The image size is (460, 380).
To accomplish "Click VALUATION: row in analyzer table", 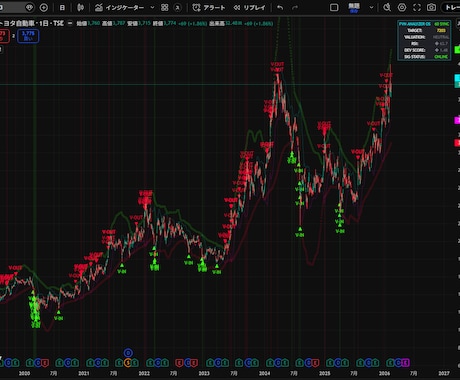I will coord(424,37).
